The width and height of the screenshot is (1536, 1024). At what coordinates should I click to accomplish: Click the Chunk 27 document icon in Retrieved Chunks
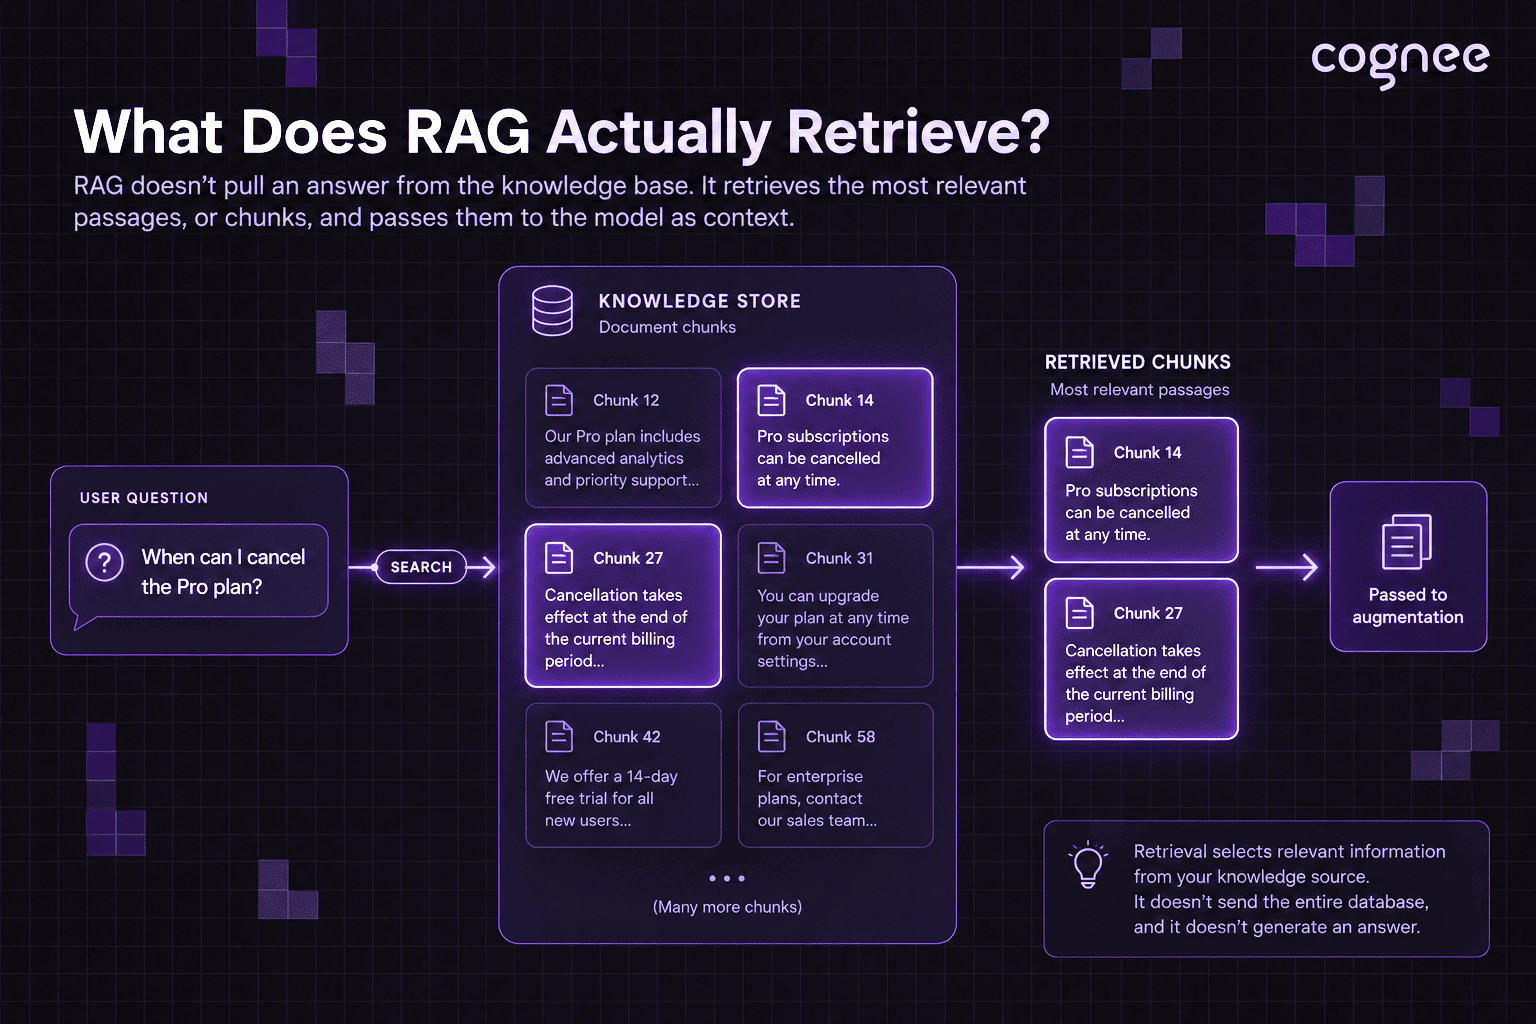(1080, 612)
